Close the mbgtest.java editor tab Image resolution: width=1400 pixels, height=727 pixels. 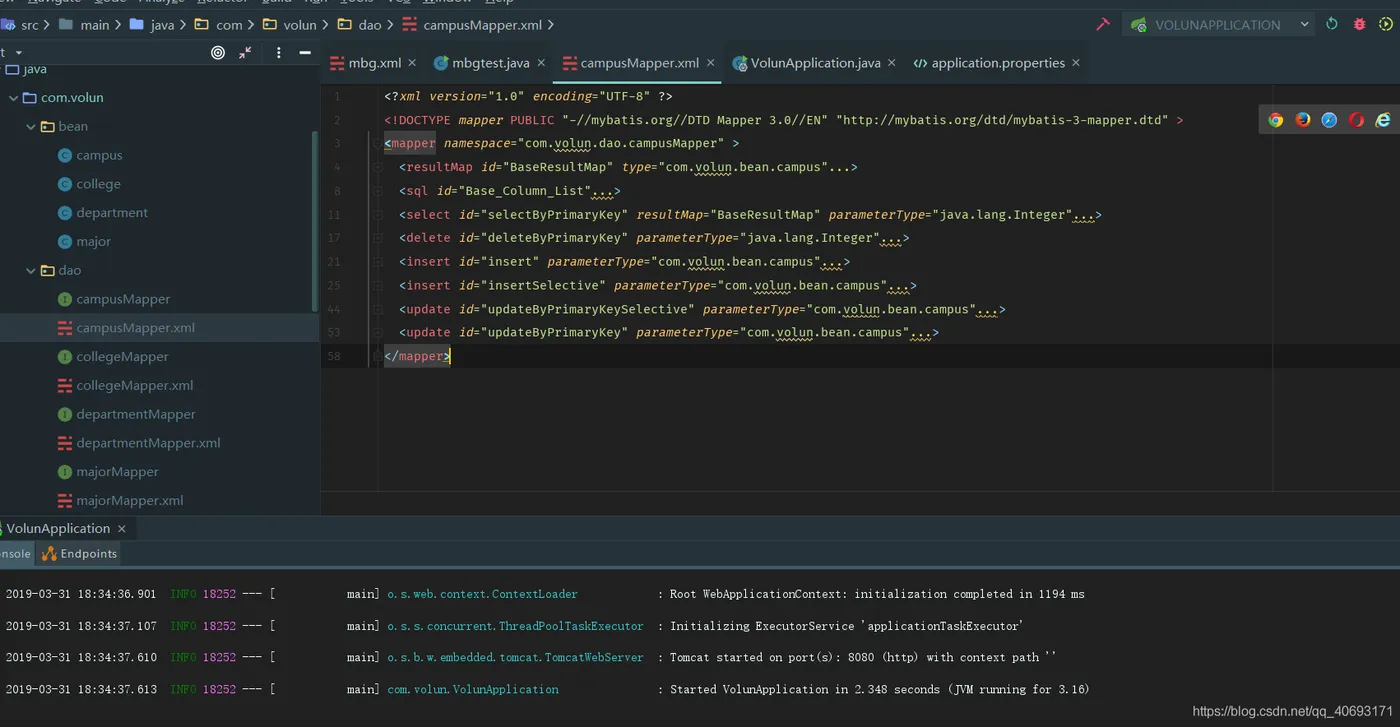coord(541,63)
